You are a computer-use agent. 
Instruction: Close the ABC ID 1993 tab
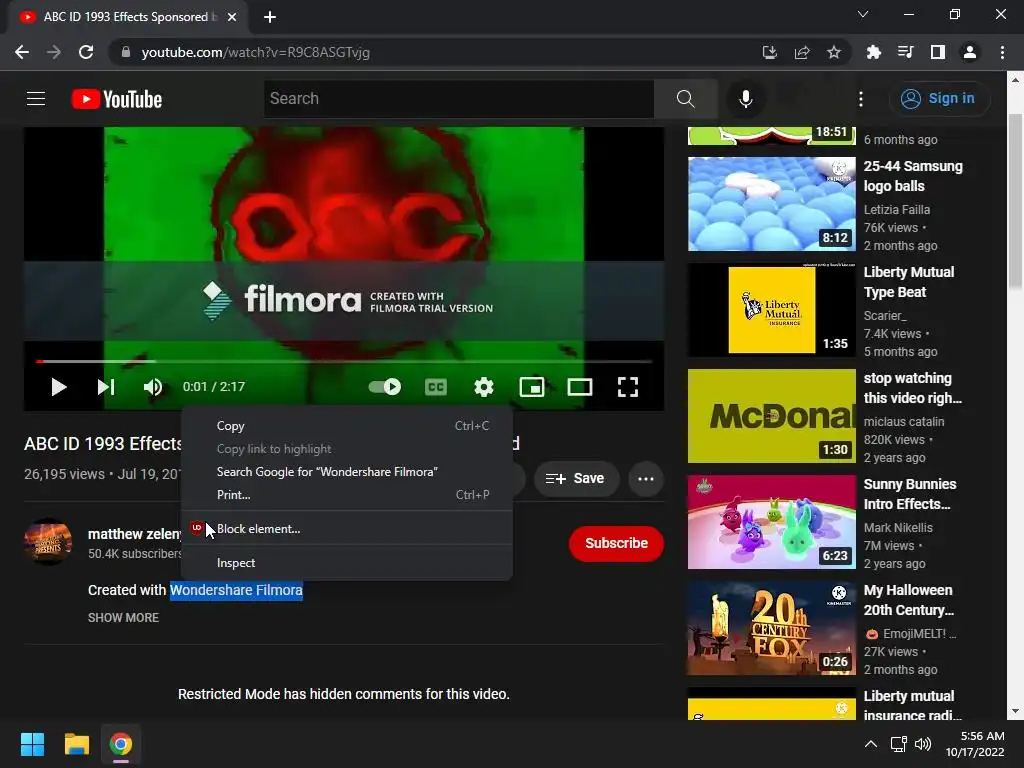click(x=232, y=17)
